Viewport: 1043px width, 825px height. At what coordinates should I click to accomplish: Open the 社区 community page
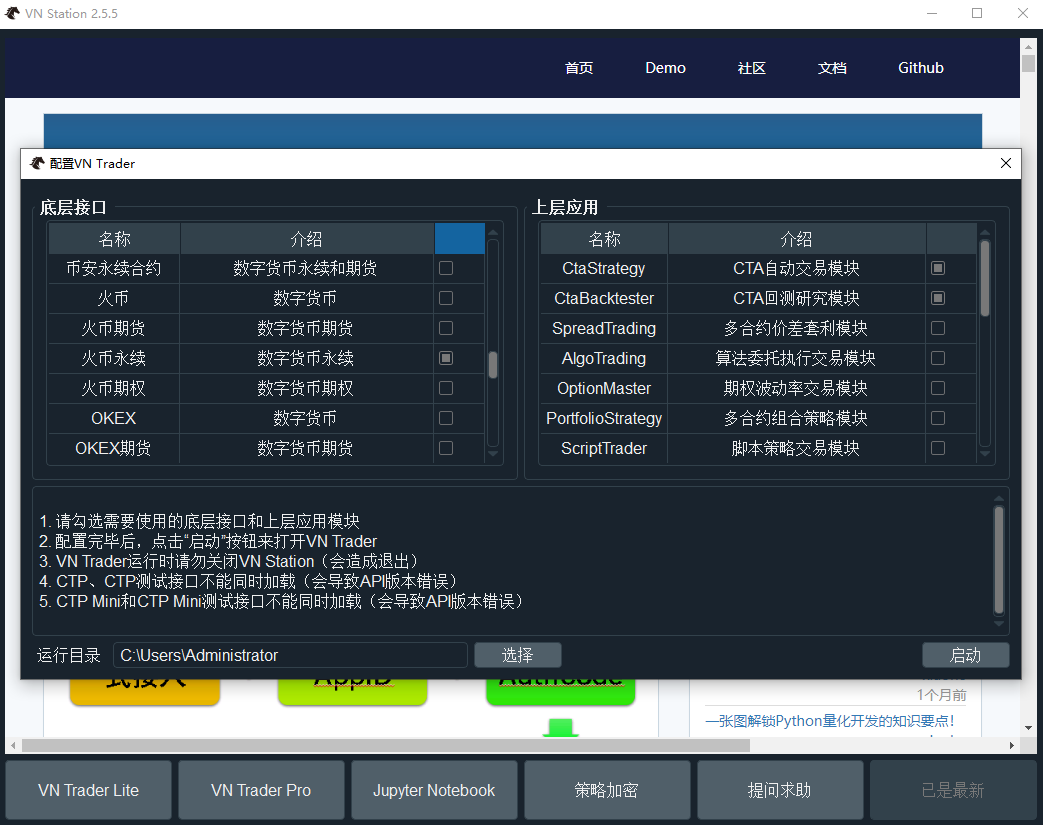point(751,67)
